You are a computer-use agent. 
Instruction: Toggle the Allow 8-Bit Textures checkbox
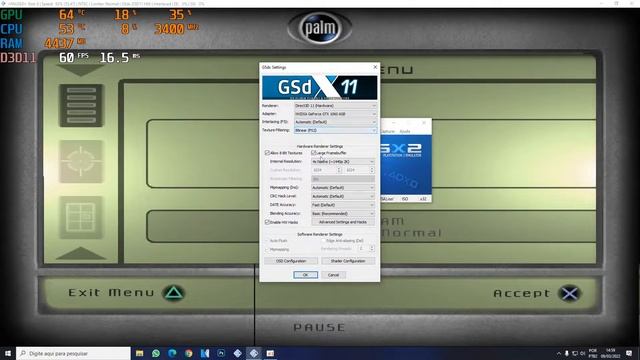(x=267, y=153)
